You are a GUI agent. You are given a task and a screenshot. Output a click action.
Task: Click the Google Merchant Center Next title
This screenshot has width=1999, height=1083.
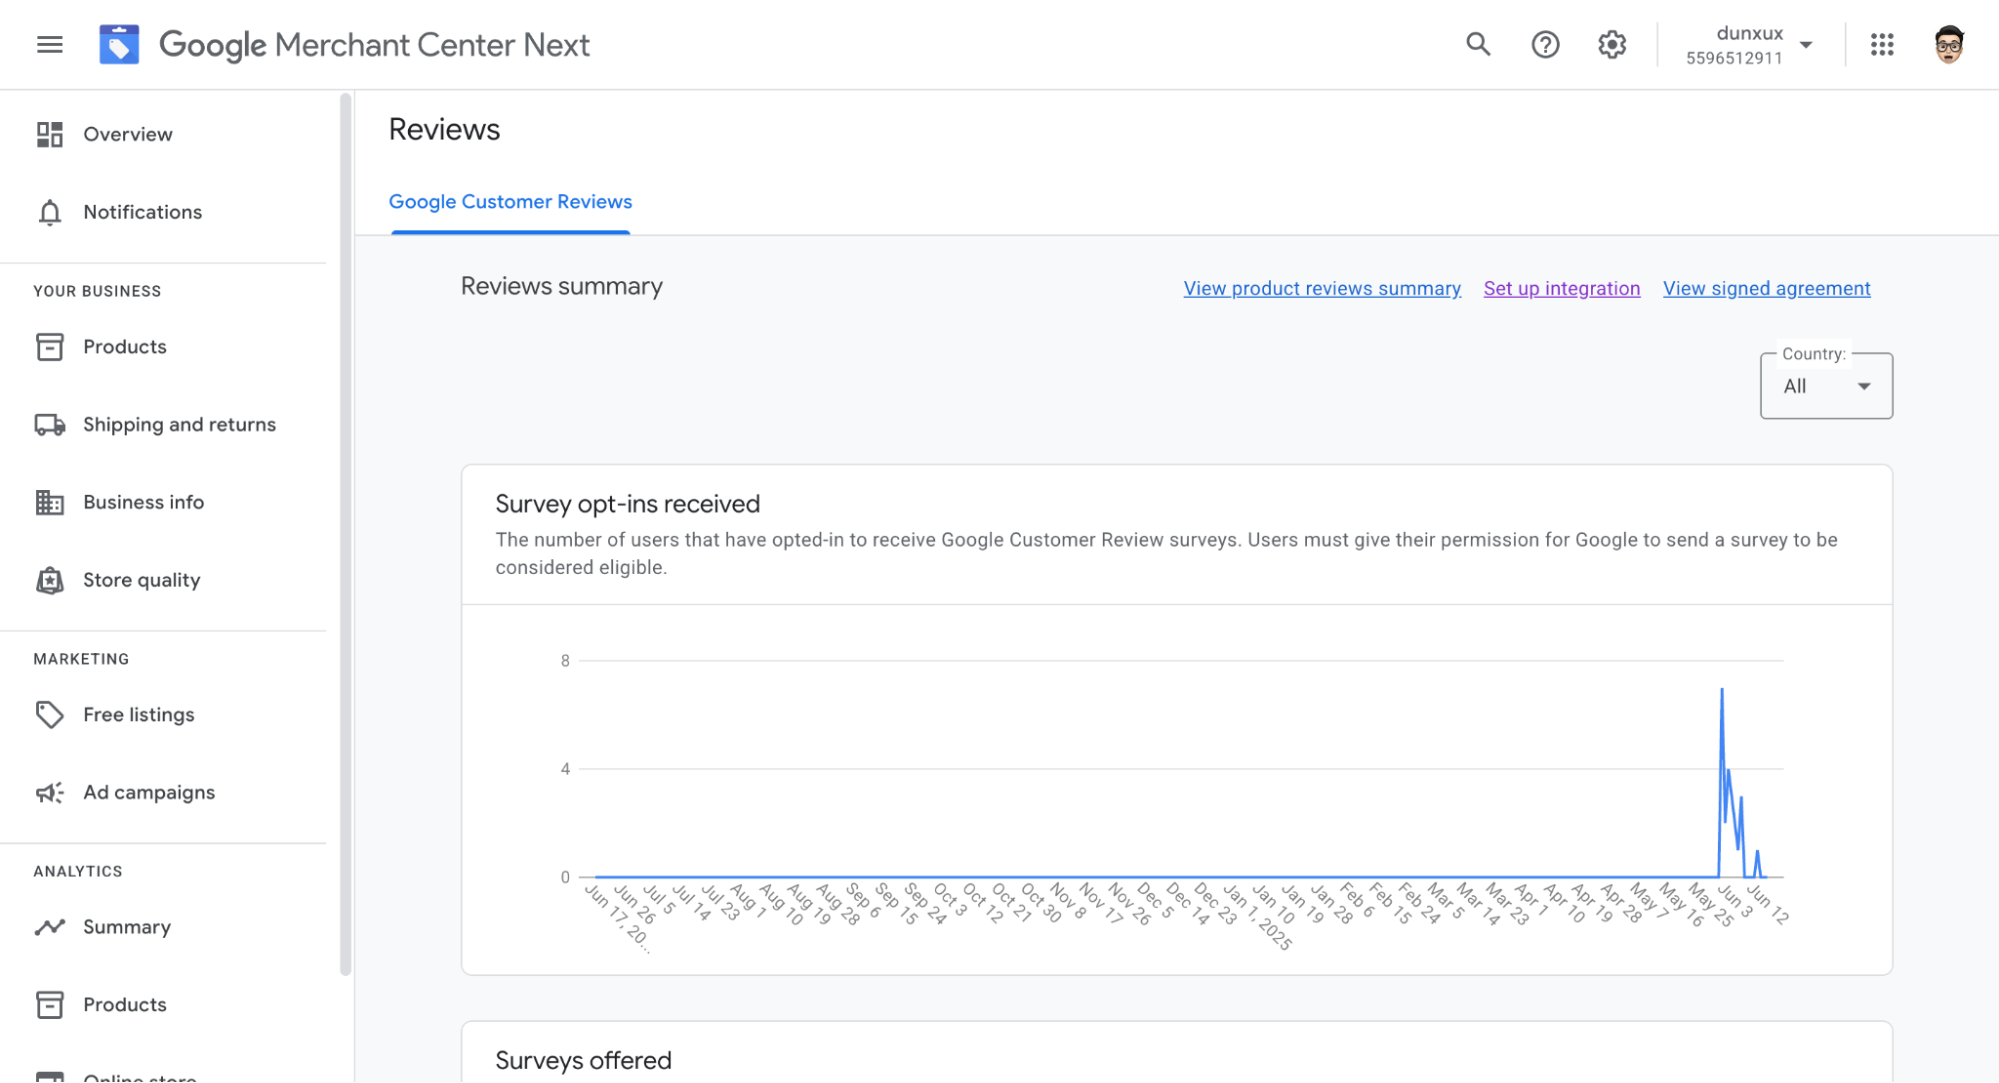(x=374, y=45)
